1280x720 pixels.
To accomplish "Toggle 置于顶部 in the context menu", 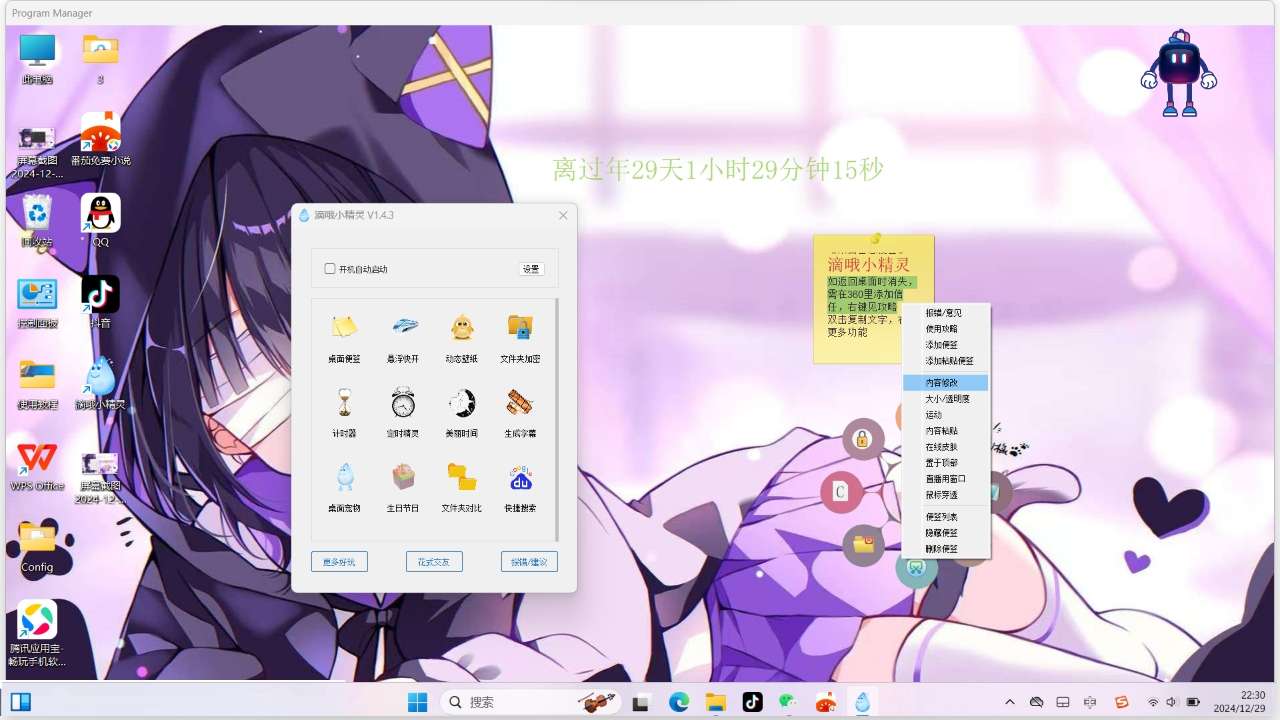I will click(946, 463).
